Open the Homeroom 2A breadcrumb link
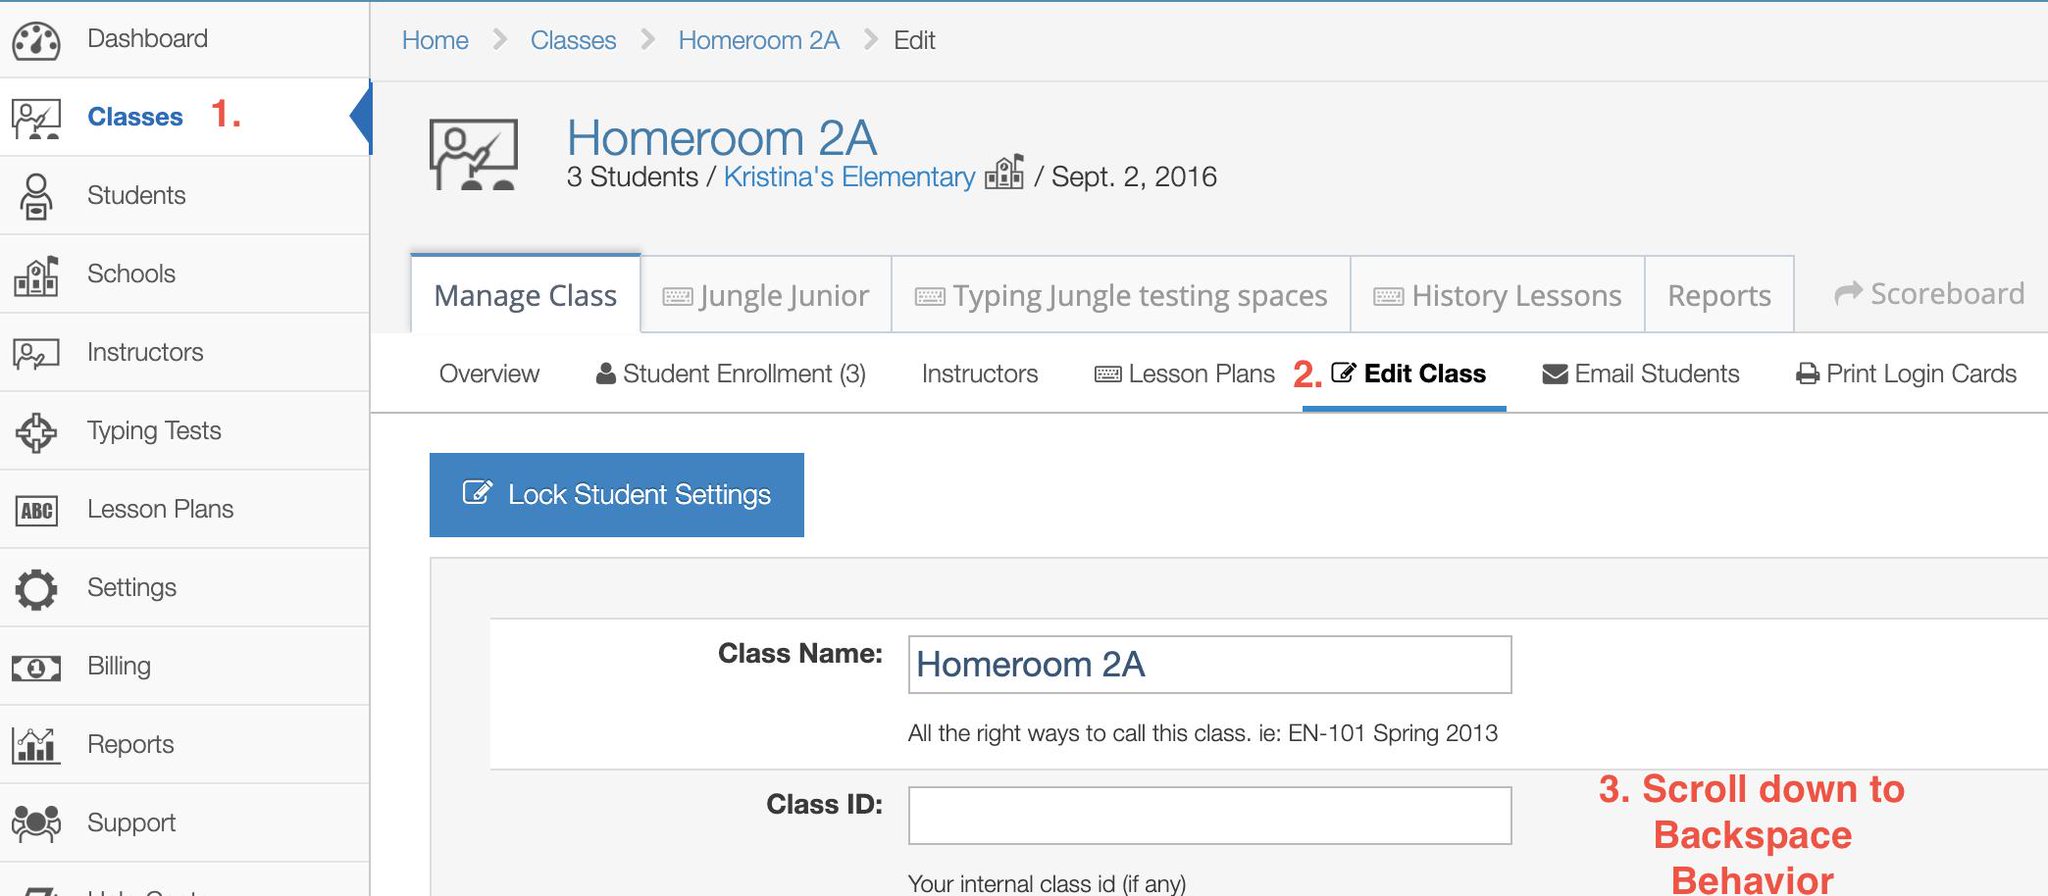The width and height of the screenshot is (2048, 896). pyautogui.click(x=759, y=40)
